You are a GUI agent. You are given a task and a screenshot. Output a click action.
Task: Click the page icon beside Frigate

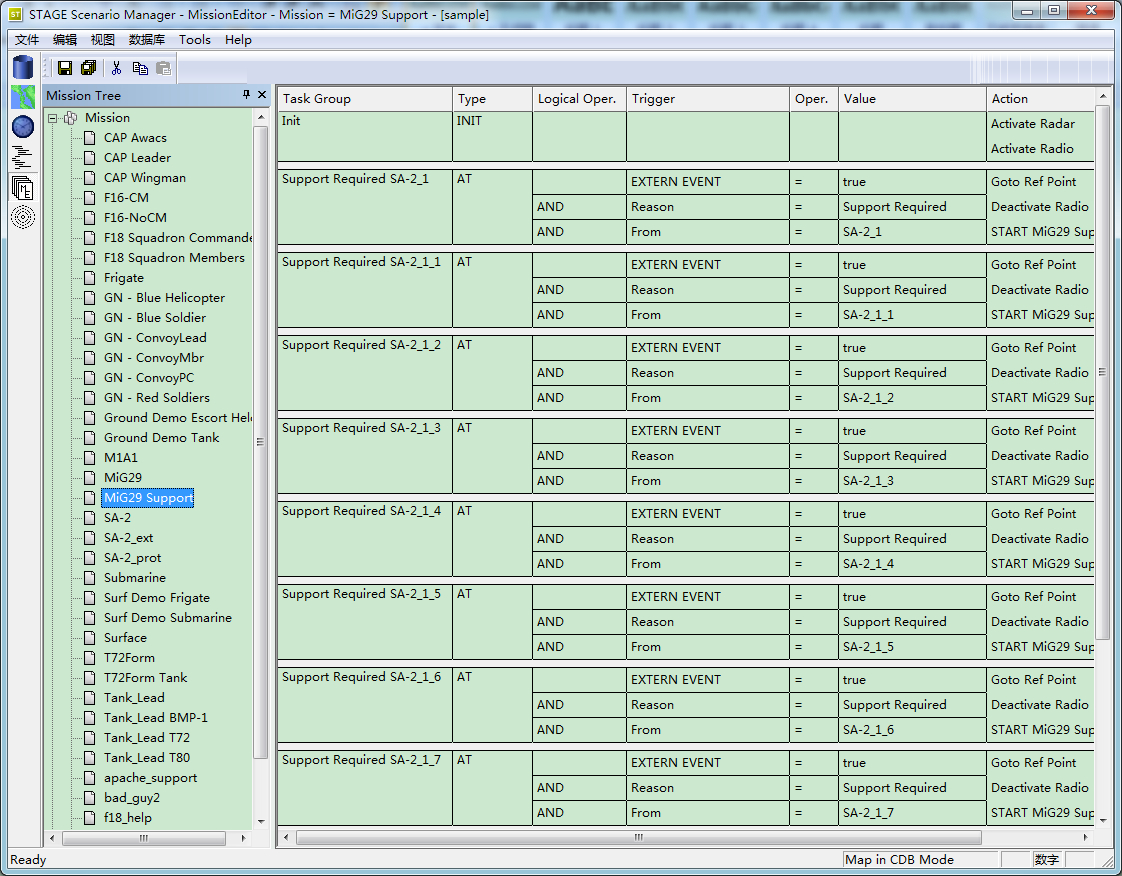(x=89, y=278)
